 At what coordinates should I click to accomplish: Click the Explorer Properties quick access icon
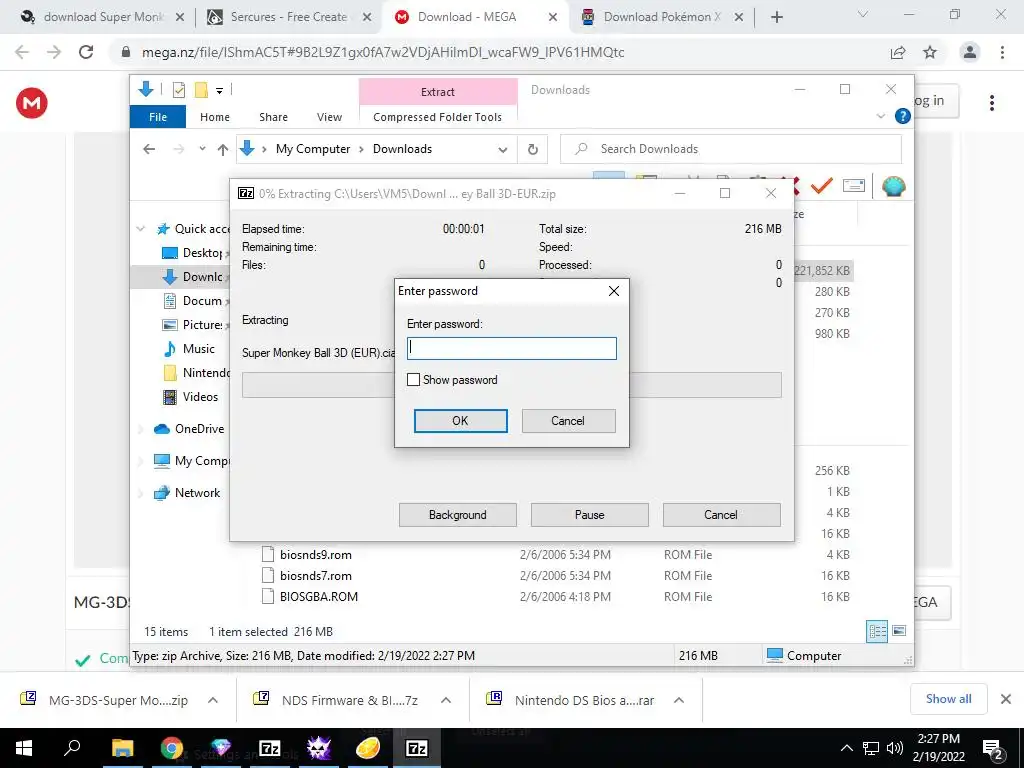(178, 90)
